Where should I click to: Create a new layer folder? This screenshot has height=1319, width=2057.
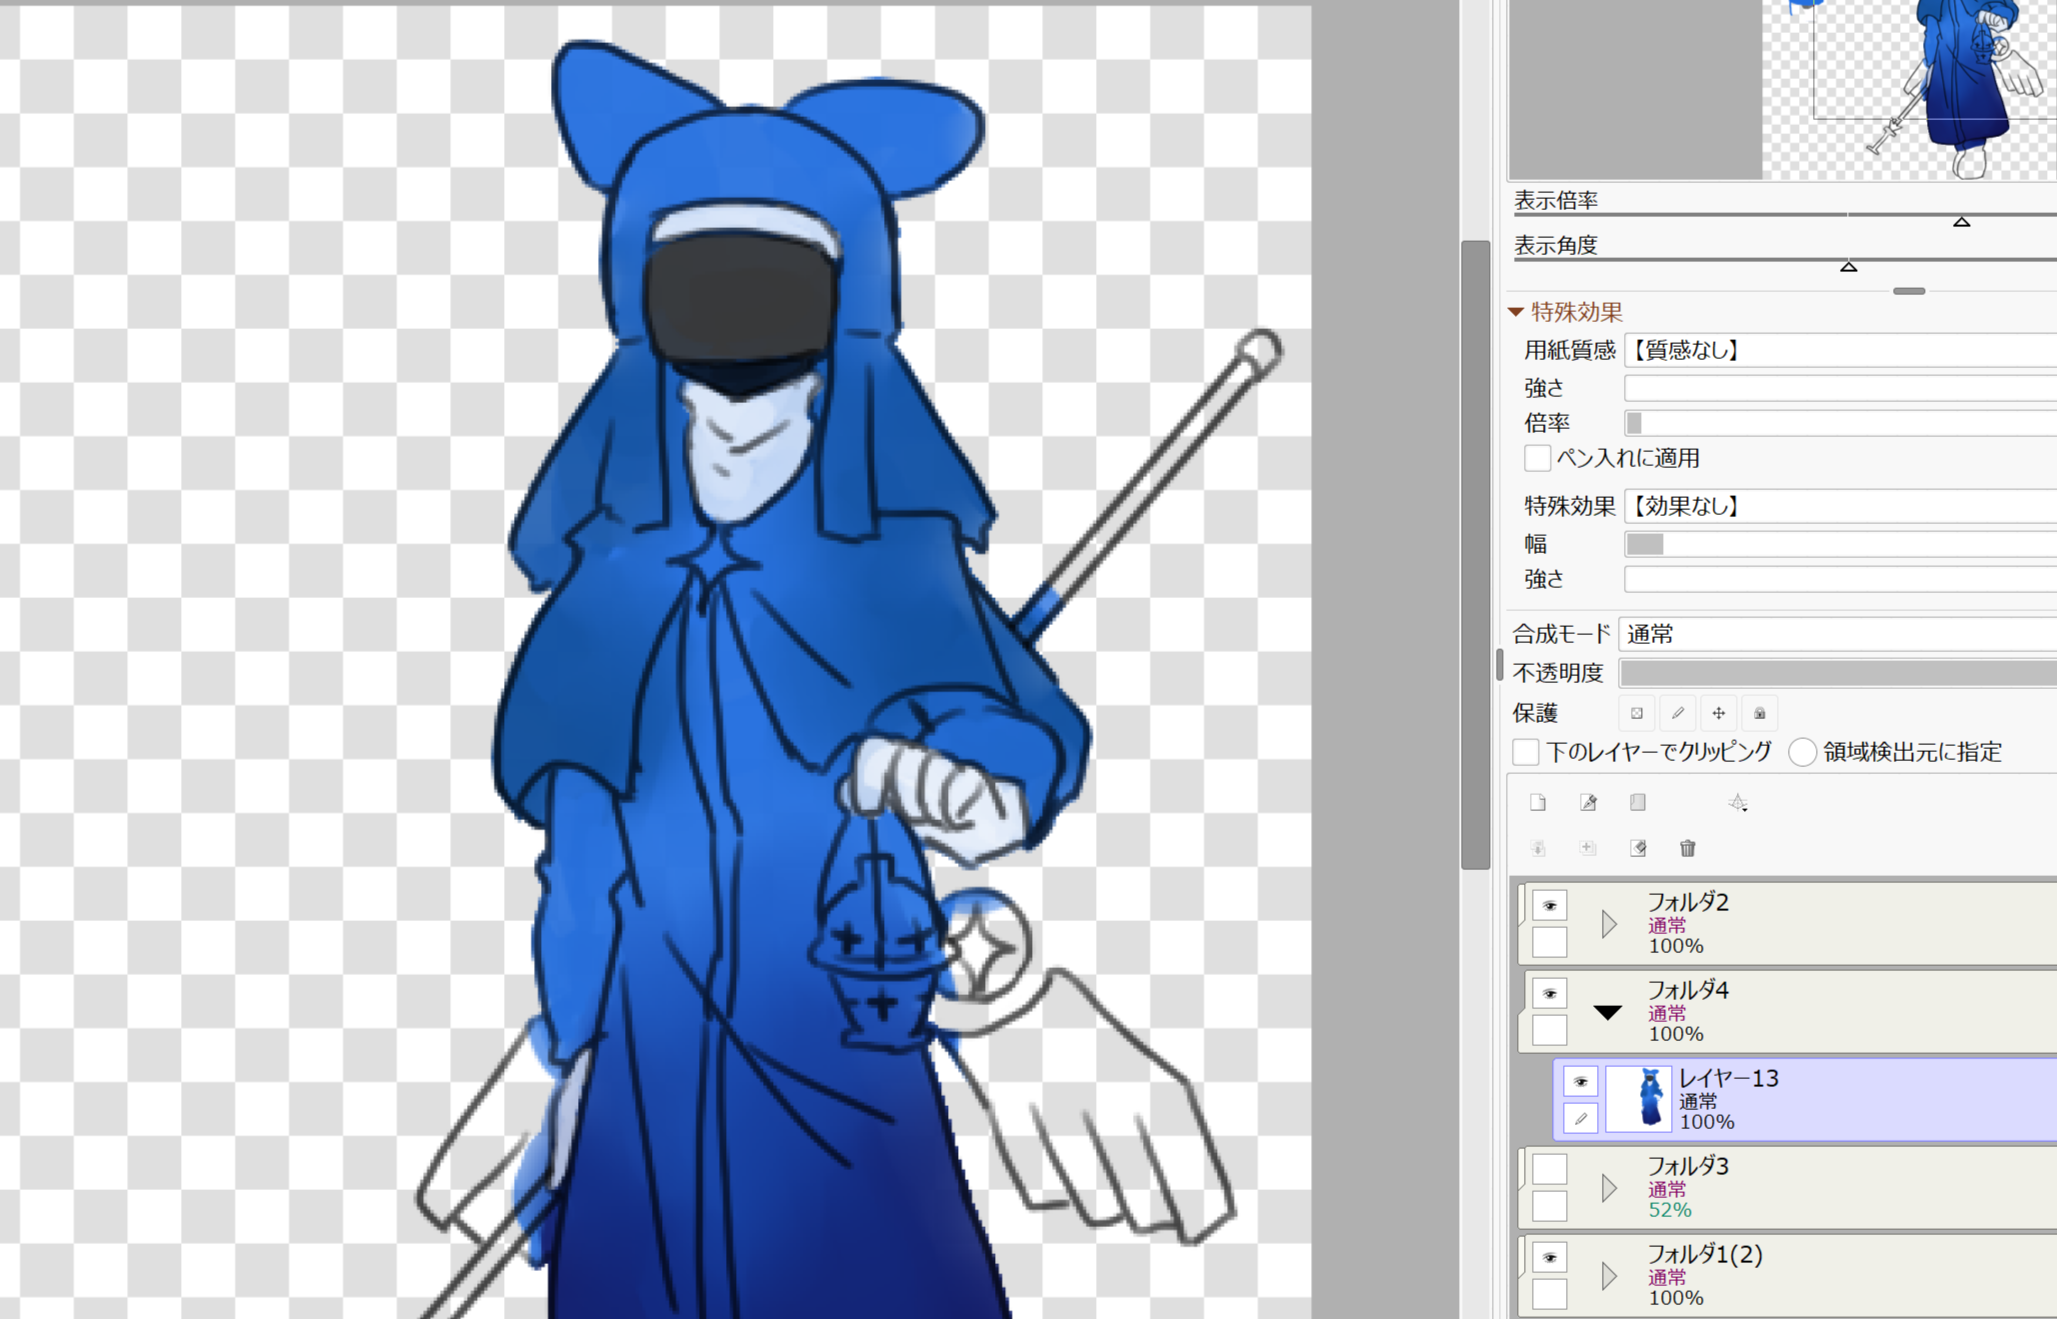[x=1637, y=802]
